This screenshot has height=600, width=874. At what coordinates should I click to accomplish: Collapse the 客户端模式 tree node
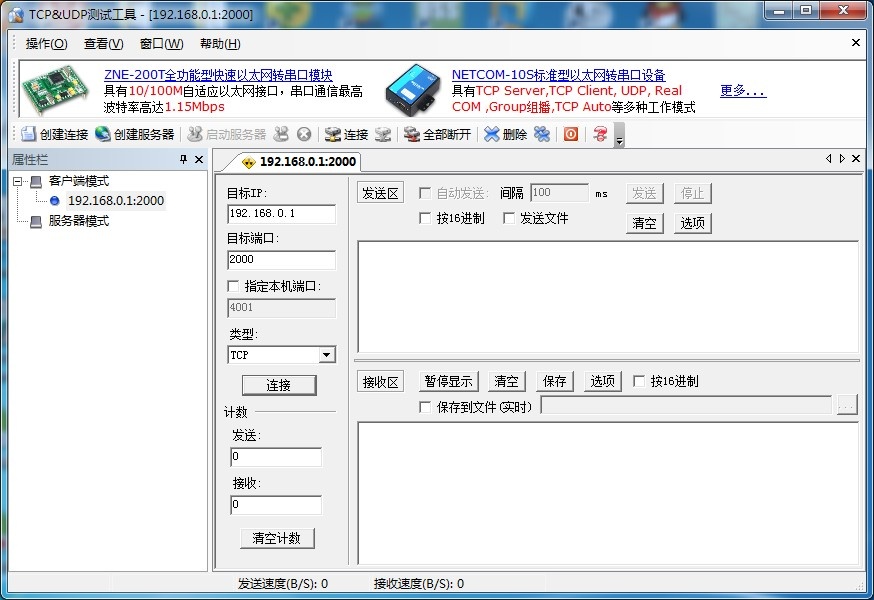(x=17, y=181)
